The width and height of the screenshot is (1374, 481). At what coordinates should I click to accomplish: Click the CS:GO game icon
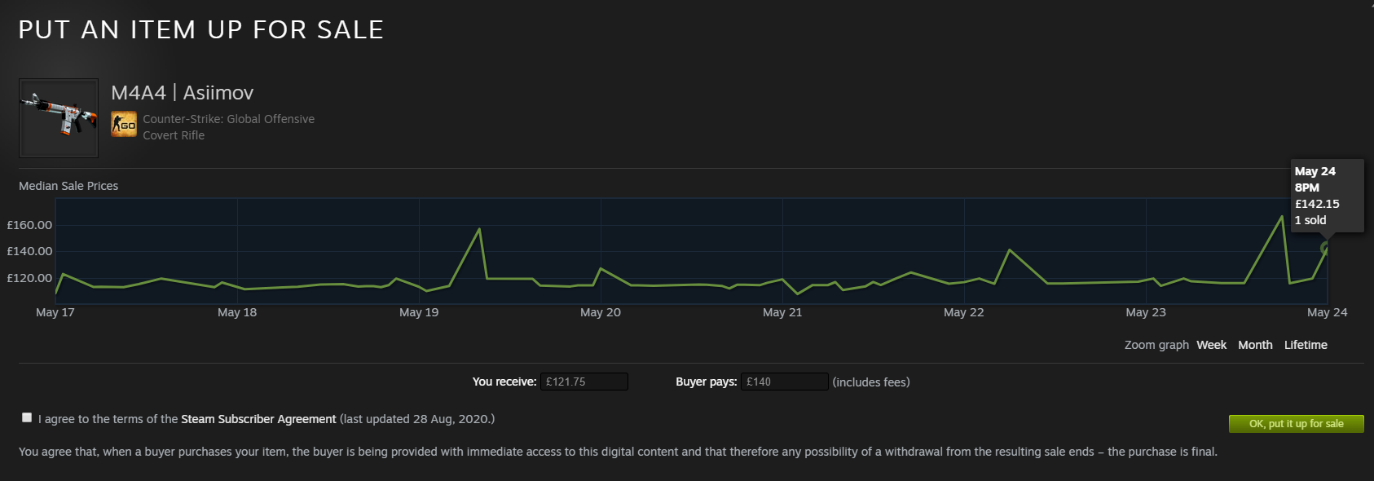pos(124,125)
